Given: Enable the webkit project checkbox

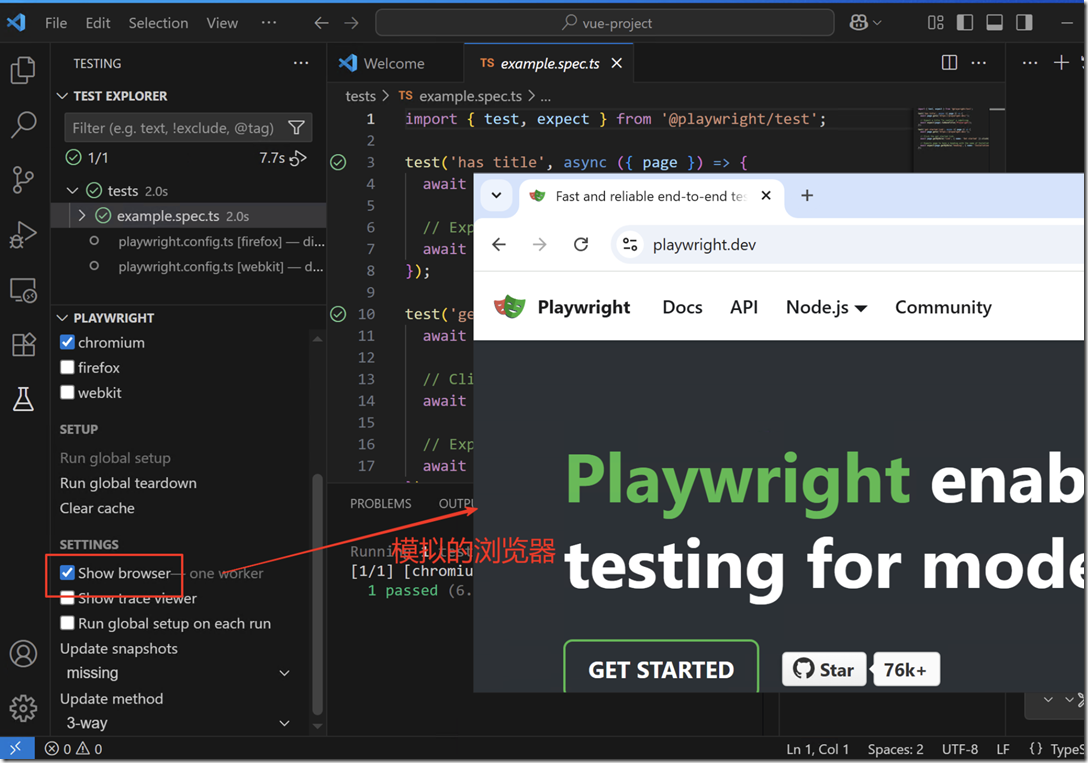Looking at the screenshot, I should [x=67, y=392].
